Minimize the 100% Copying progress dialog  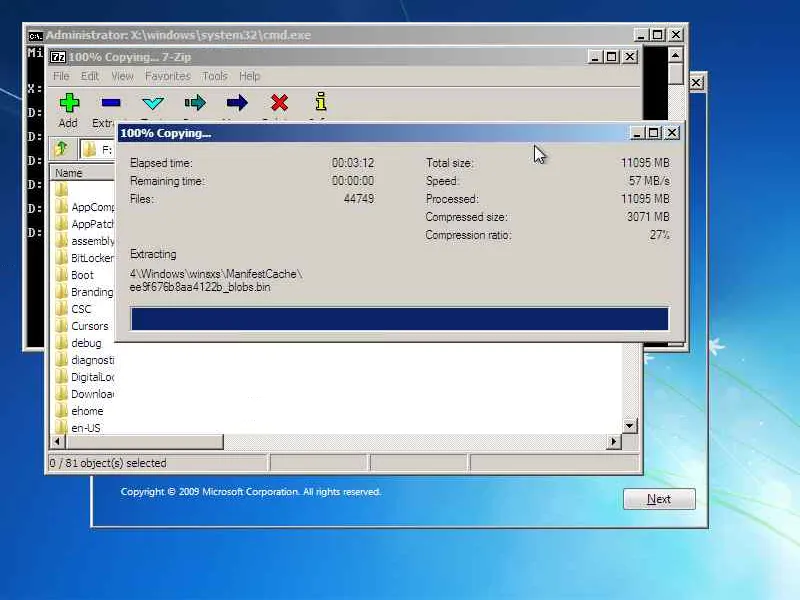[636, 134]
